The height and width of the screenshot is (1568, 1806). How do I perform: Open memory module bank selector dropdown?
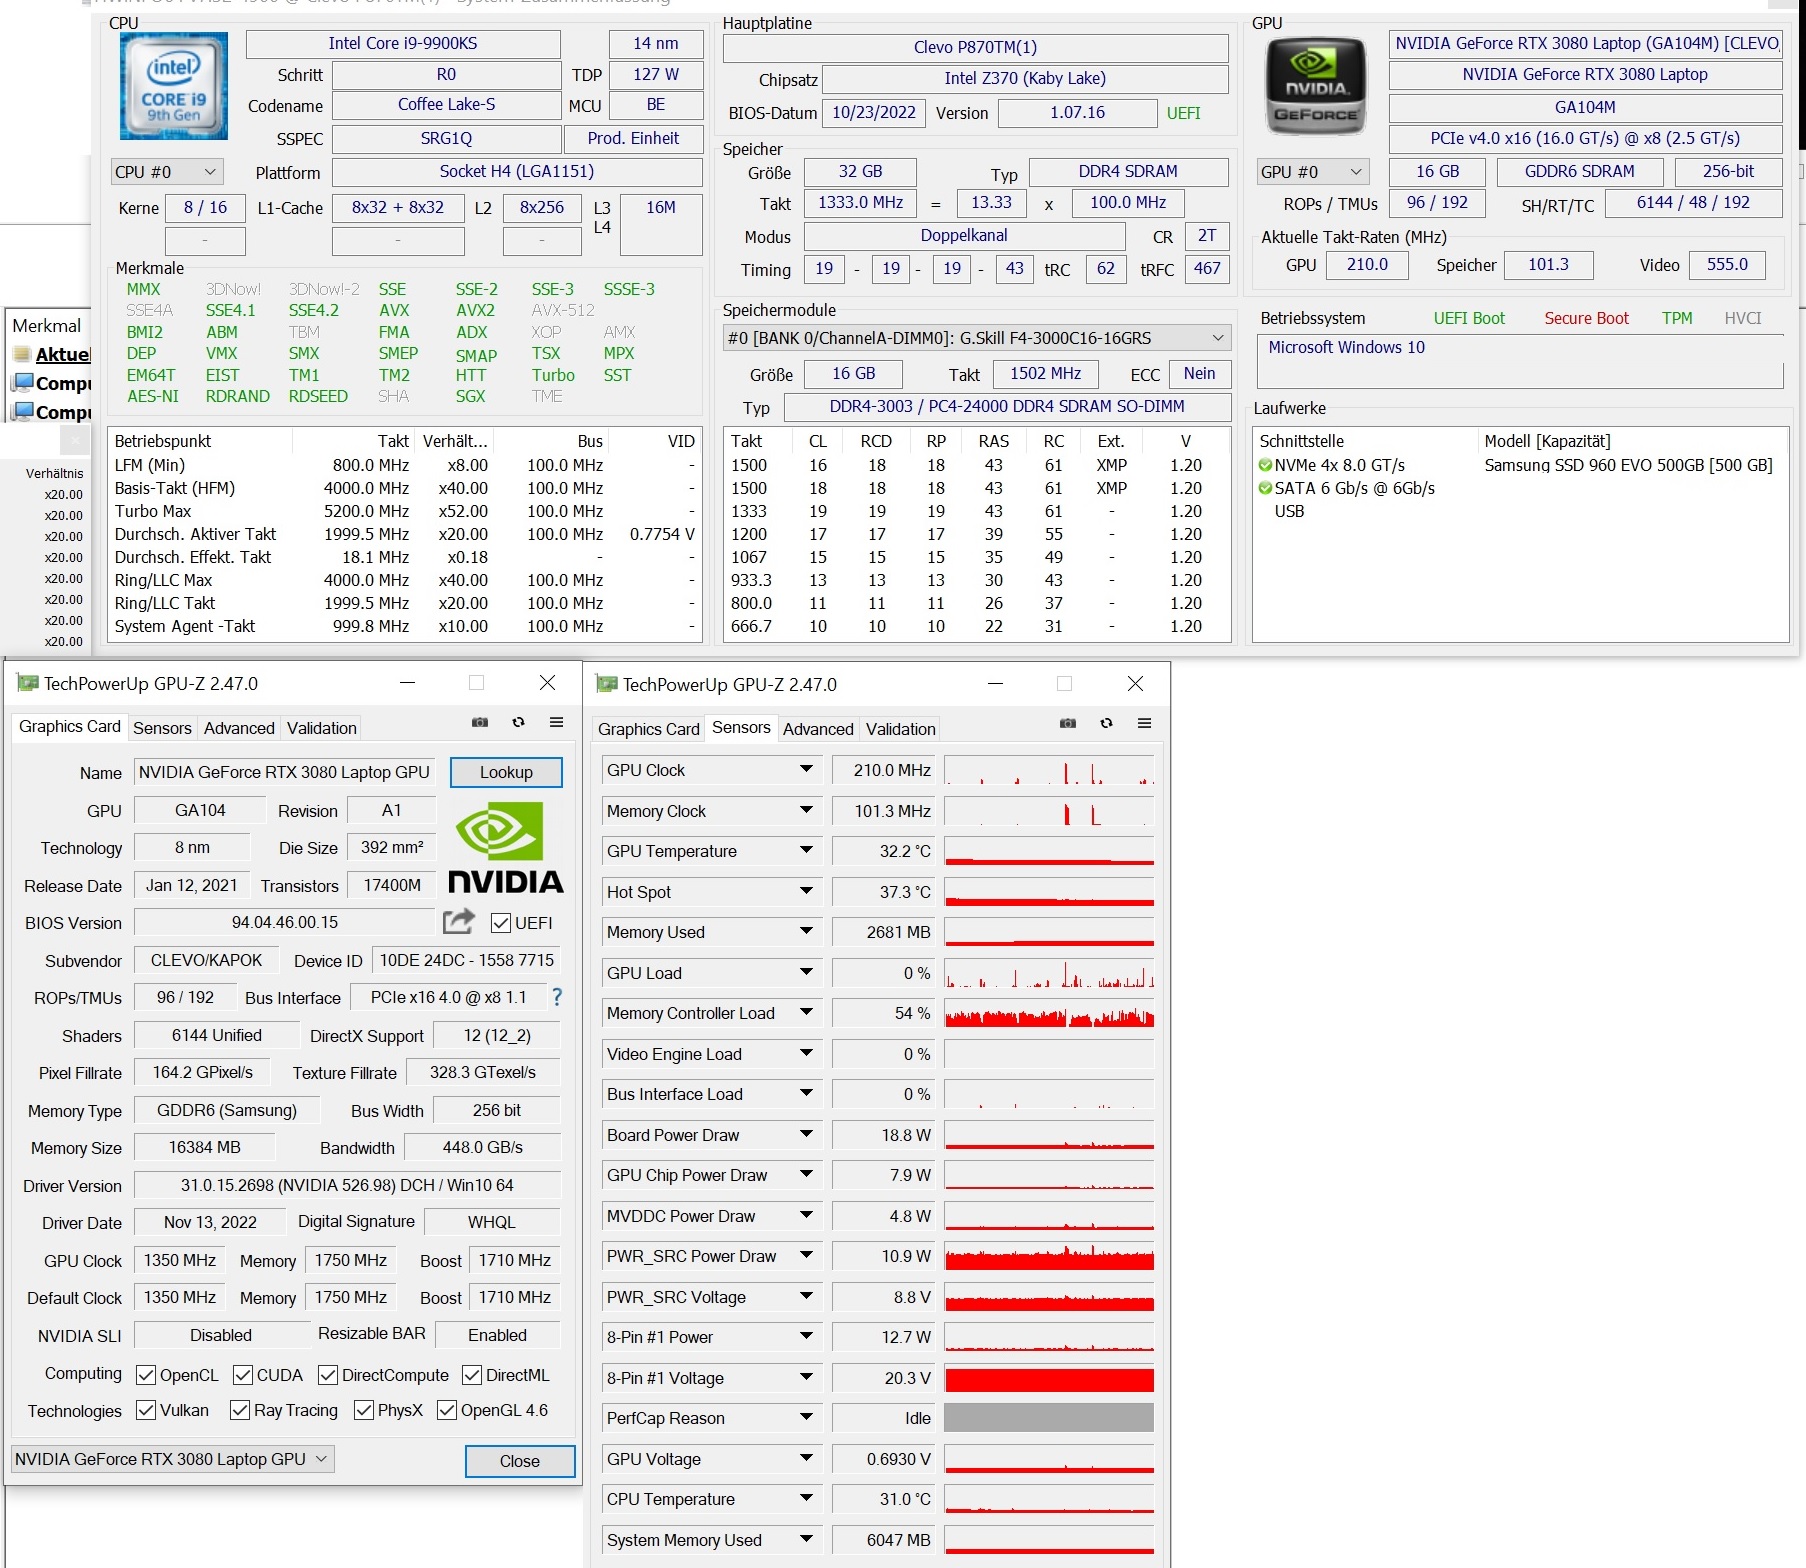976,338
